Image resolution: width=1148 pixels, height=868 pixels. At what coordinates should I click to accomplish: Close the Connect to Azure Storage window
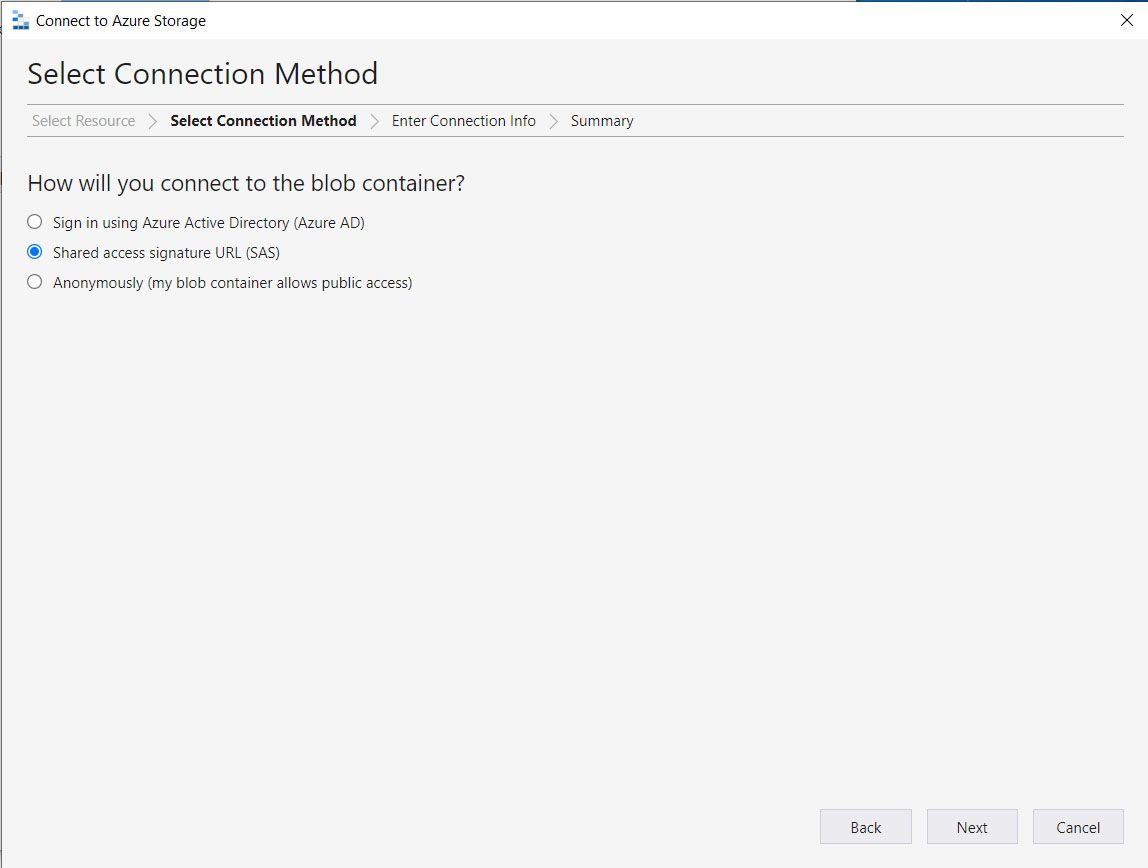coord(1127,20)
